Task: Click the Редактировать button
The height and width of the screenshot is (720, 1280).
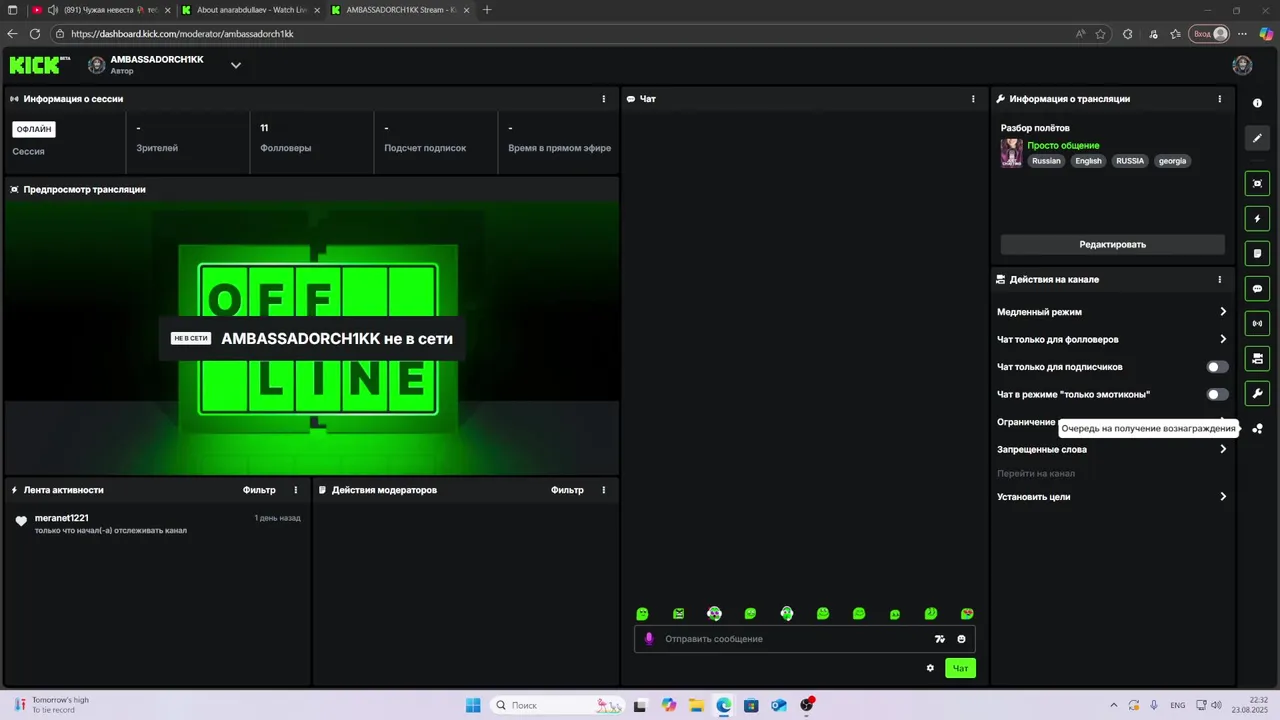Action: click(1112, 244)
